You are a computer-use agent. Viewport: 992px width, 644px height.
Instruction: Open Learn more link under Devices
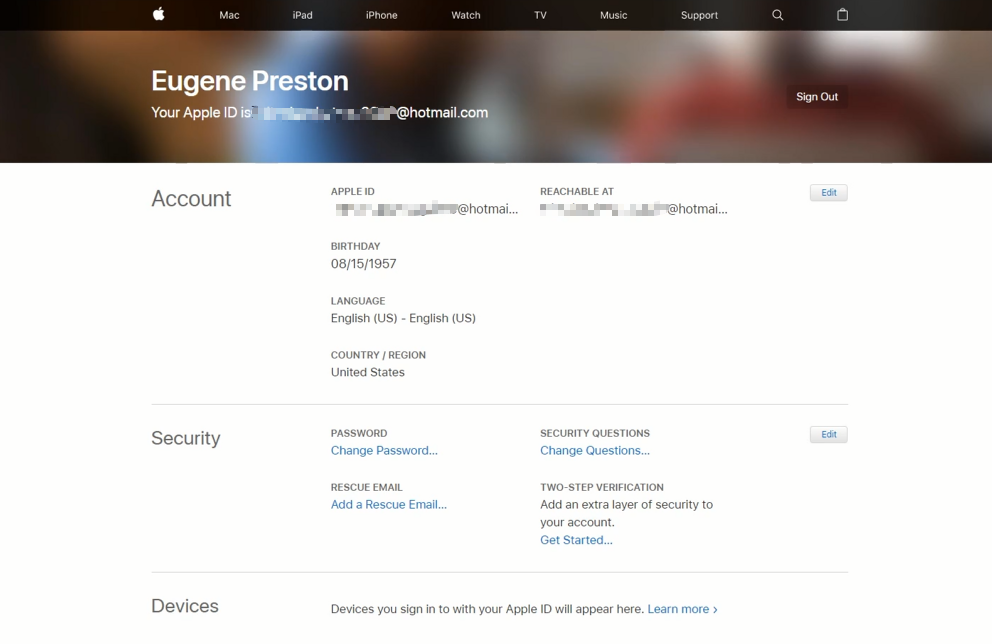click(x=682, y=609)
